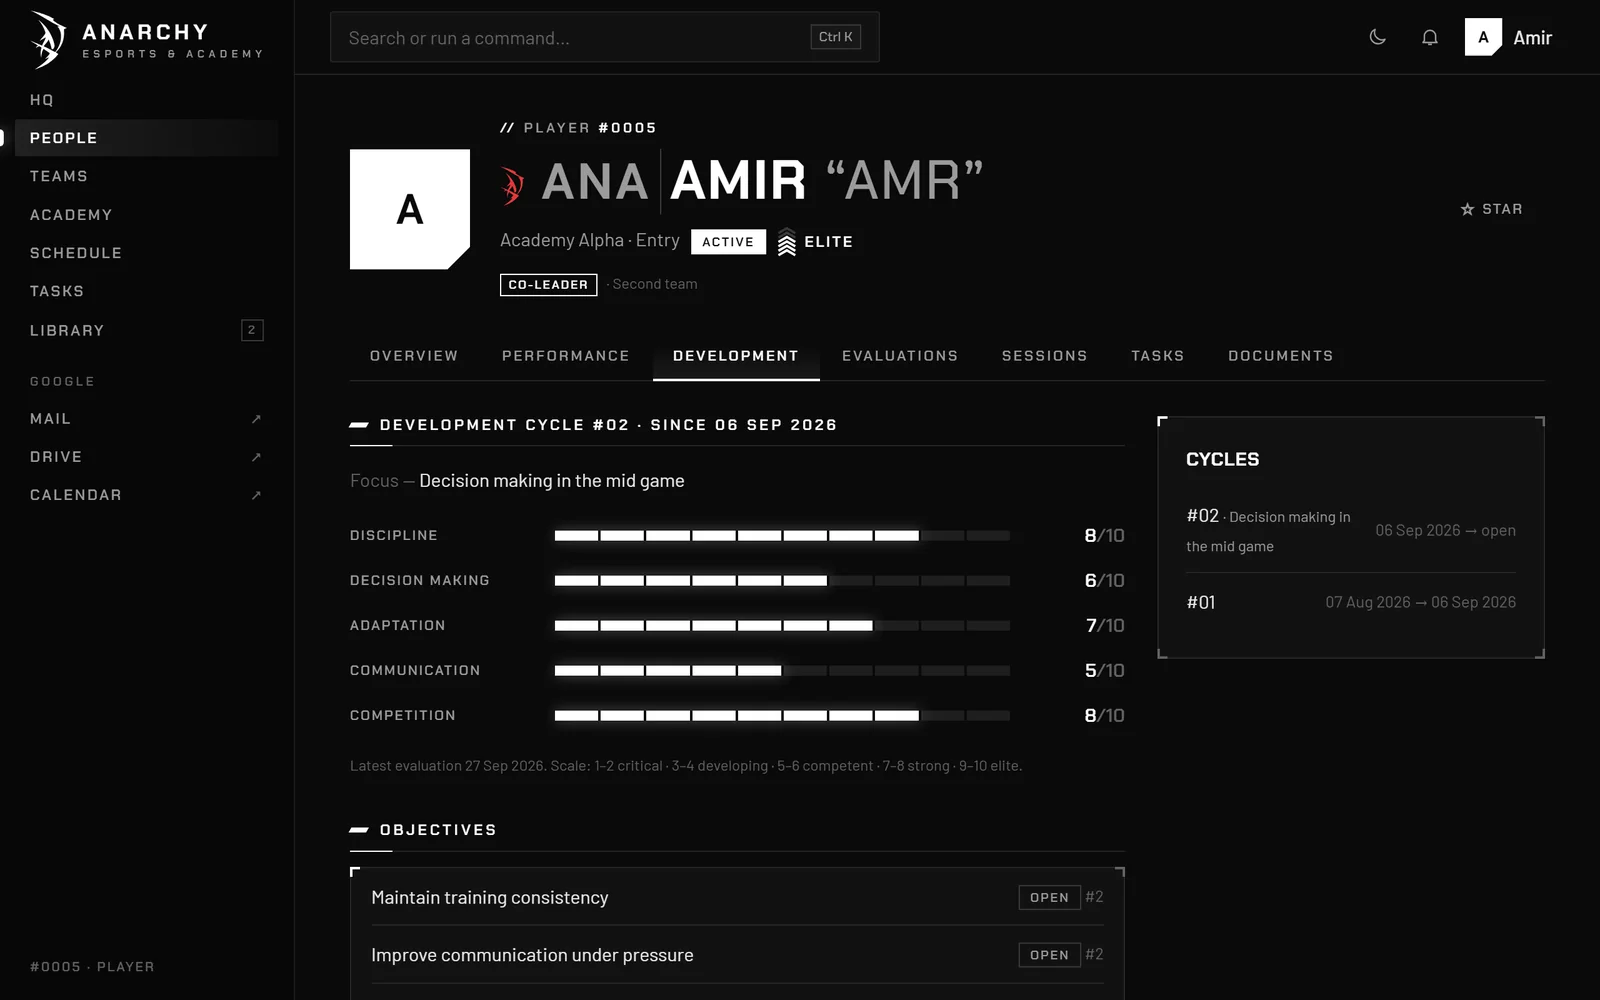The image size is (1600, 1000).
Task: Switch to the Sessions tab
Action: [1045, 356]
